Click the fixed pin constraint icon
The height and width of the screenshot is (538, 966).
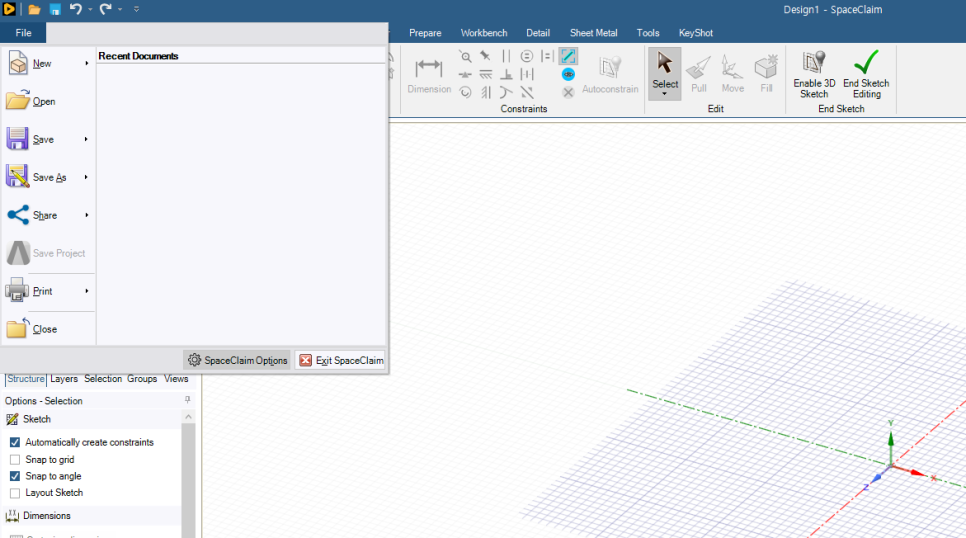(485, 56)
